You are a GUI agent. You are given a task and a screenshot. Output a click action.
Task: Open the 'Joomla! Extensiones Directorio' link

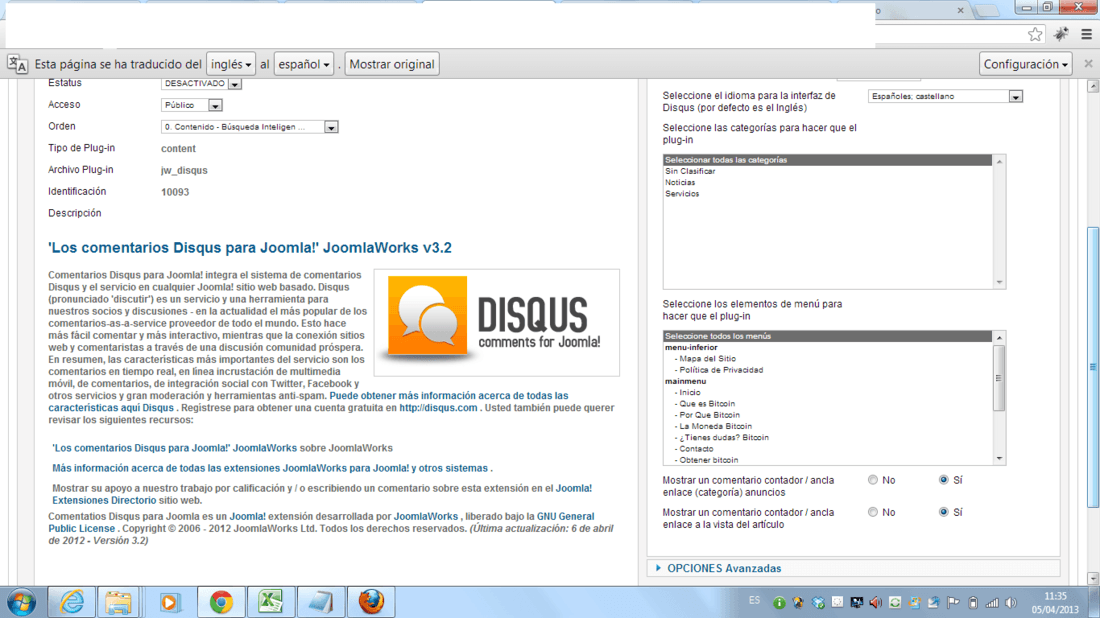[x=322, y=494]
